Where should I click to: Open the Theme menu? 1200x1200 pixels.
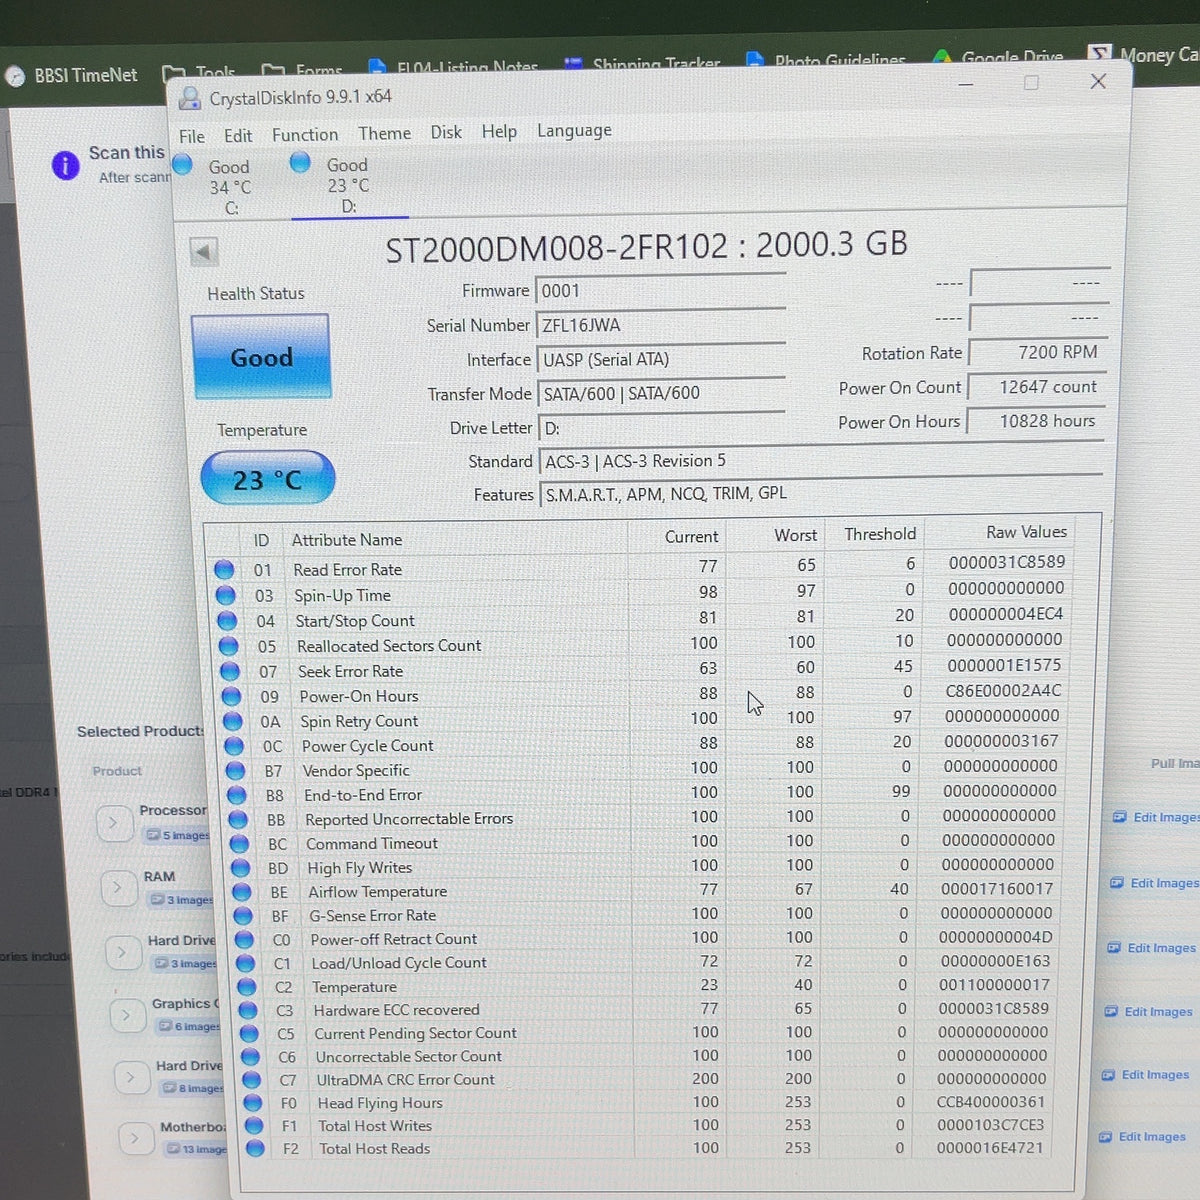point(384,133)
